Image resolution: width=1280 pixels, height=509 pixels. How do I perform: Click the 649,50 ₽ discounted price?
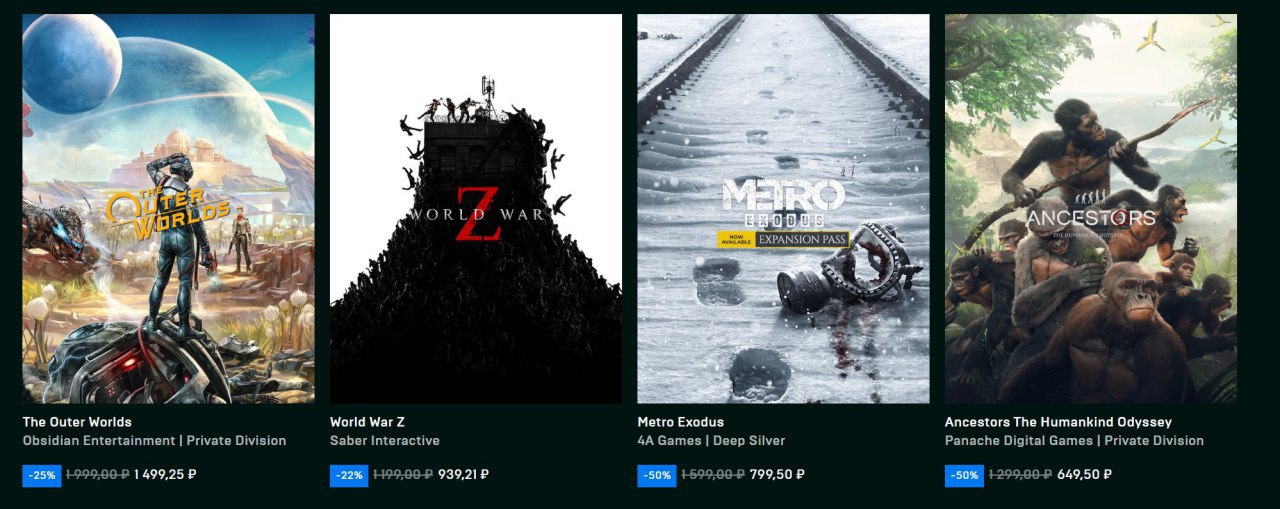(1085, 475)
